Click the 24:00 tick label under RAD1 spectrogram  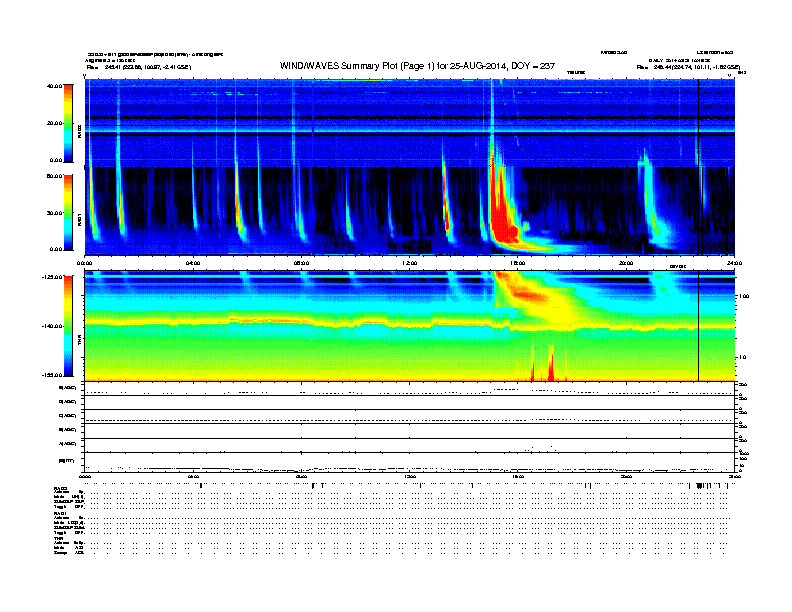click(x=734, y=263)
